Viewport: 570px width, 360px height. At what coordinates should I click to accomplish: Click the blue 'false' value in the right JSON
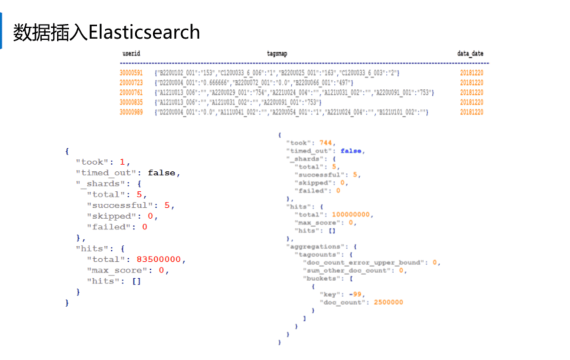(x=351, y=151)
